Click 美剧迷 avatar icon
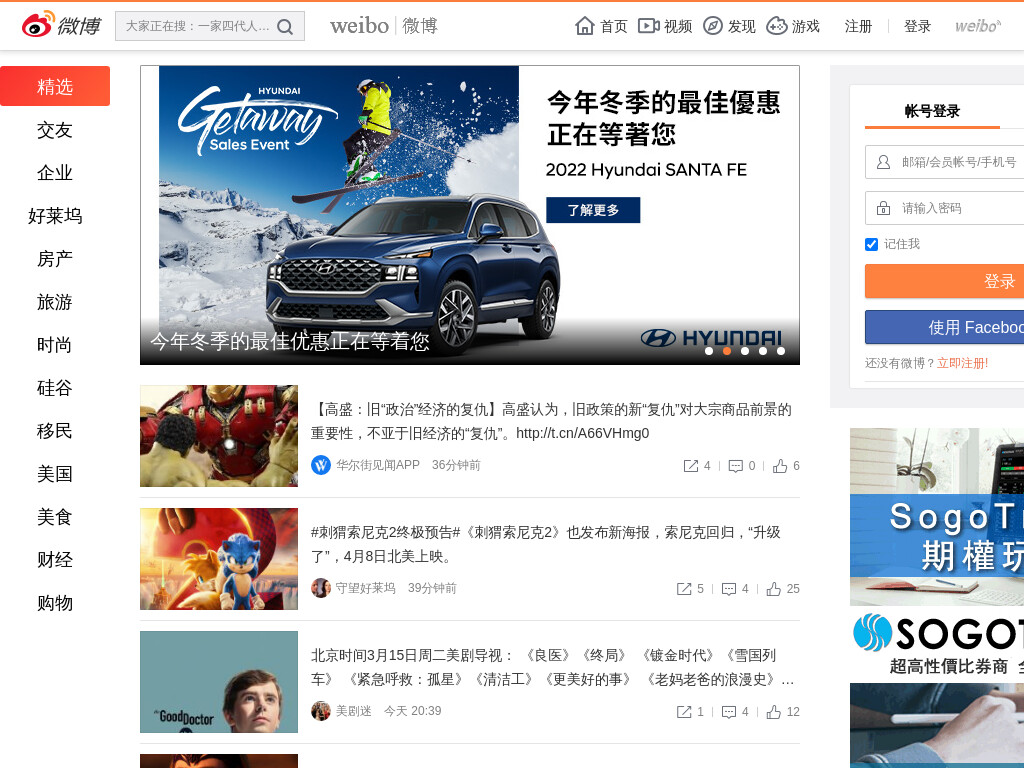The width and height of the screenshot is (1024, 768). [x=321, y=711]
